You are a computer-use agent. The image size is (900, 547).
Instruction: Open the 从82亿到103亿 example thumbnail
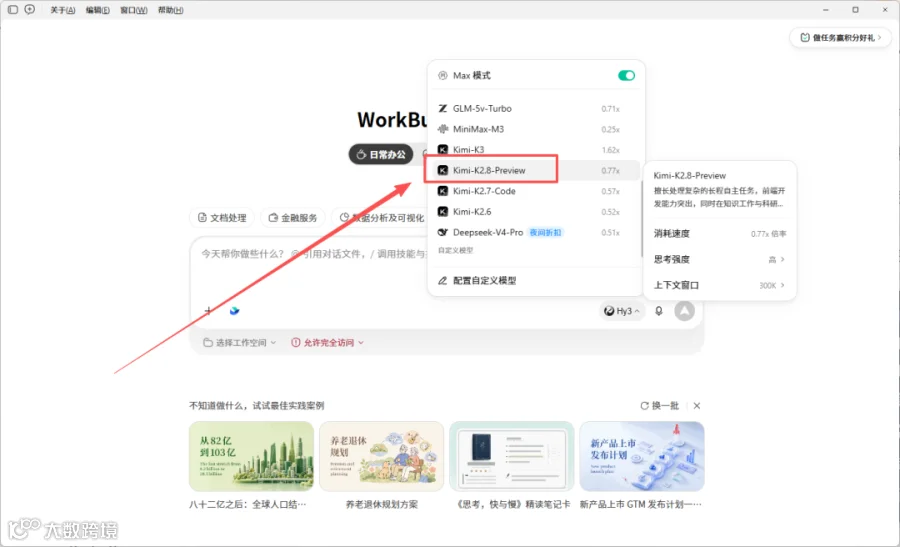251,456
